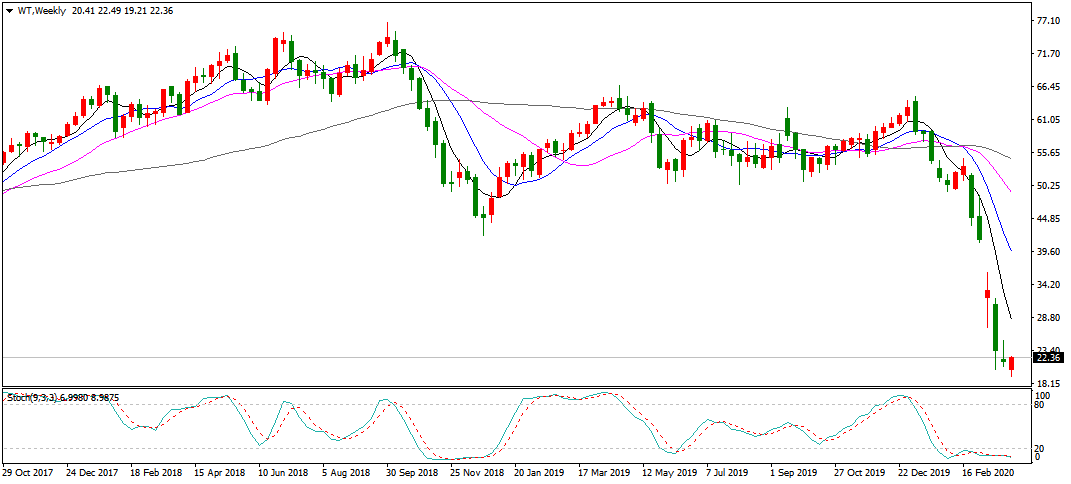Click the stochastic 20 level label
Viewport: 1071px width, 484px height.
click(x=1041, y=448)
